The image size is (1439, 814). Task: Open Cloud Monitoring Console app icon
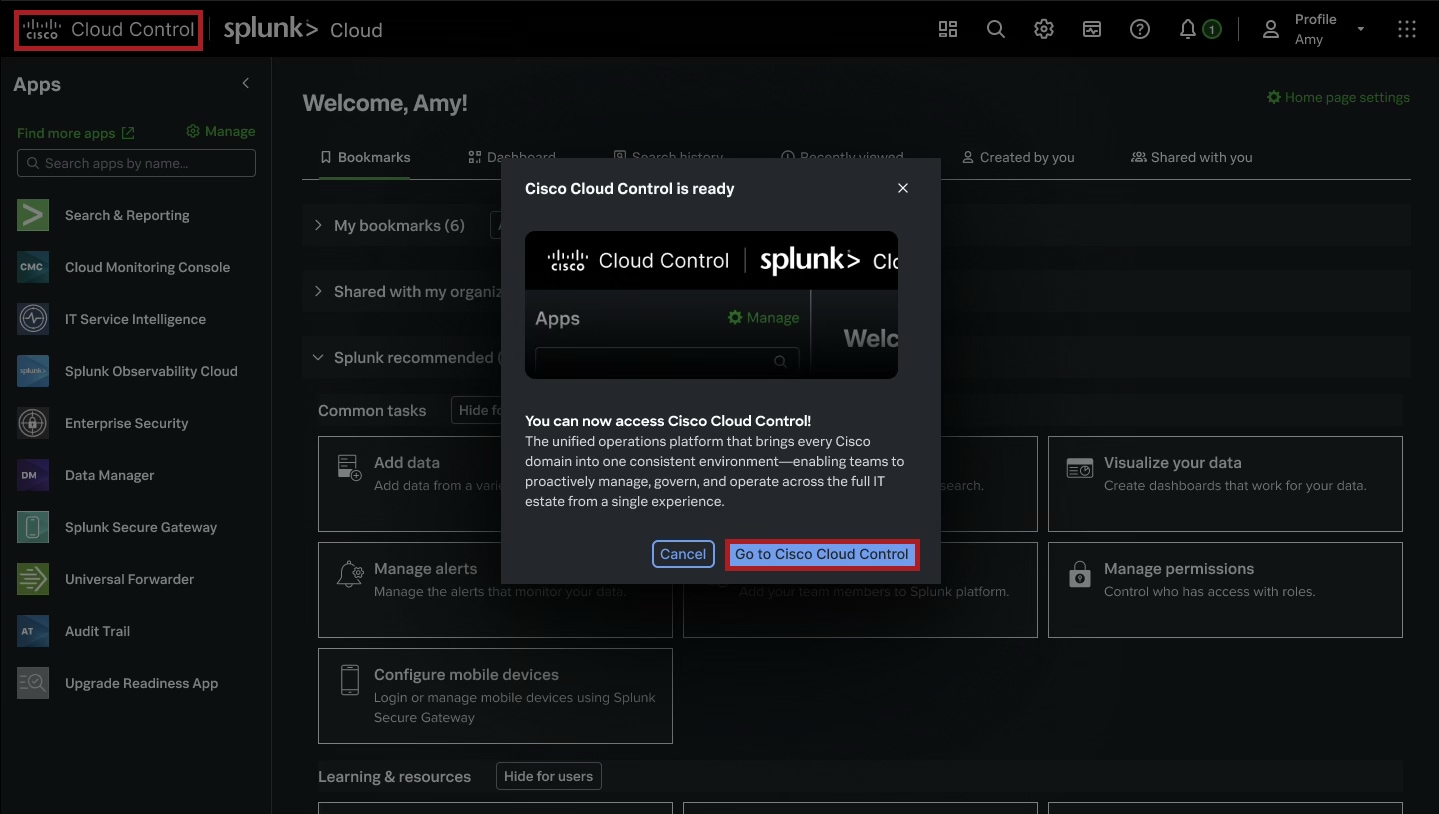click(x=33, y=267)
